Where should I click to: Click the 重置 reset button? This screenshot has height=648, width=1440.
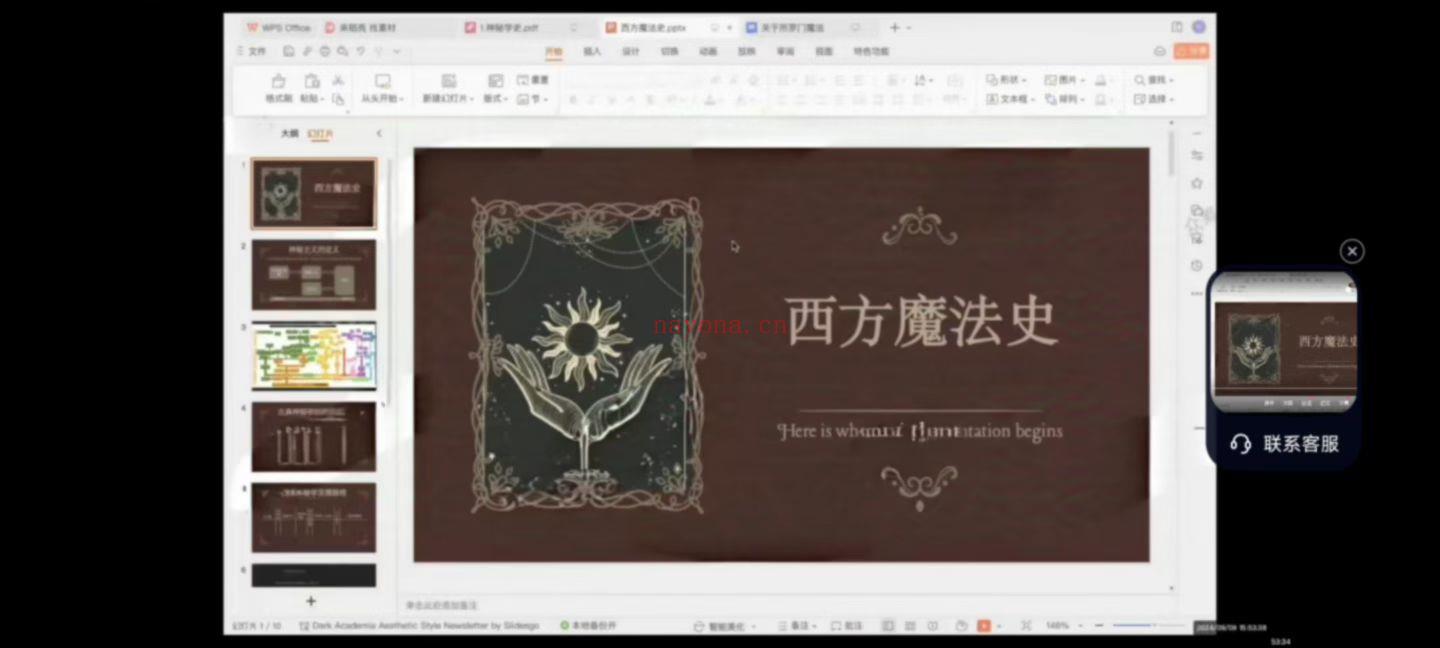(x=533, y=80)
